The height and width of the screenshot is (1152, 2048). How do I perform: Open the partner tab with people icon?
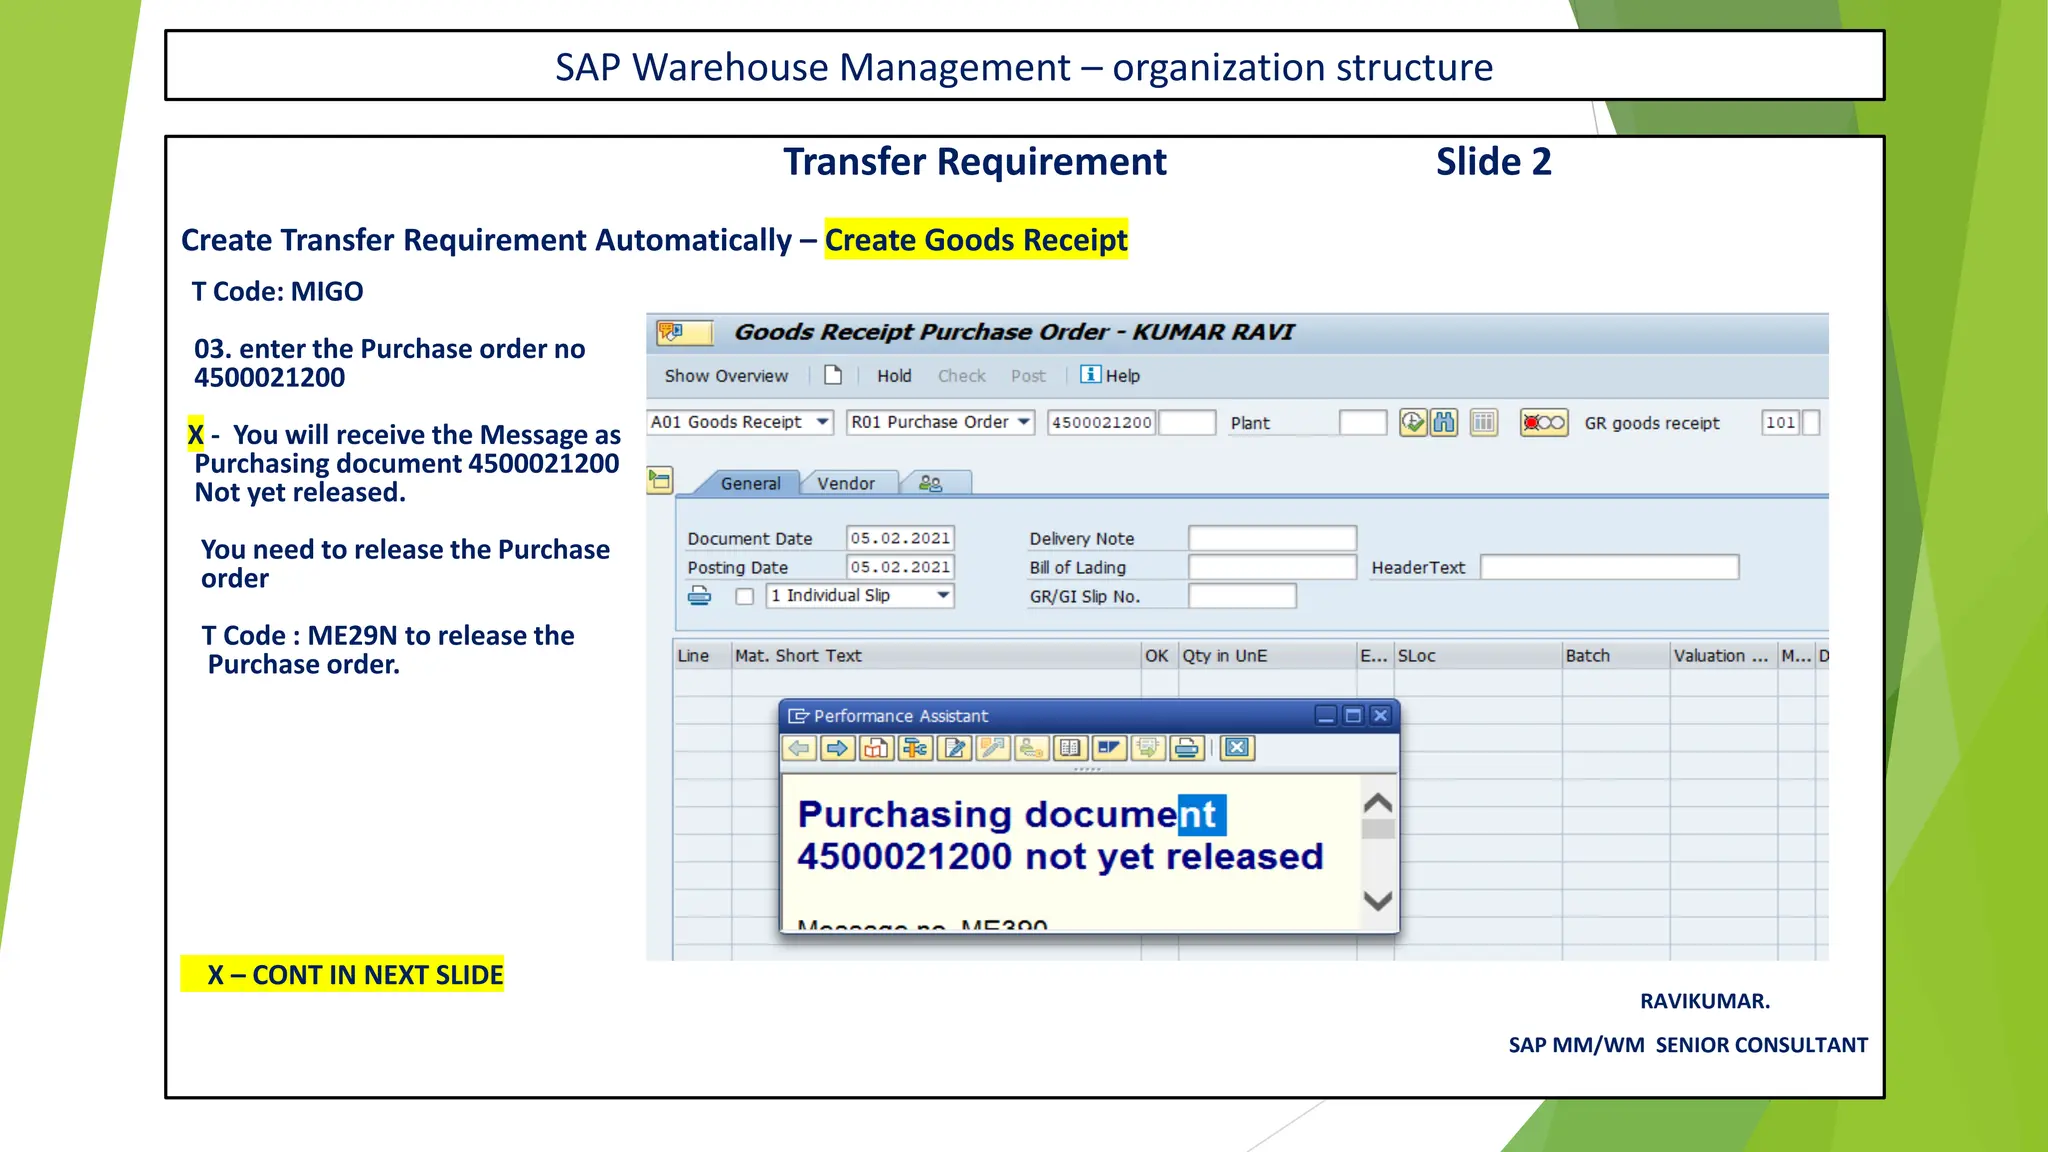pyautogui.click(x=931, y=483)
